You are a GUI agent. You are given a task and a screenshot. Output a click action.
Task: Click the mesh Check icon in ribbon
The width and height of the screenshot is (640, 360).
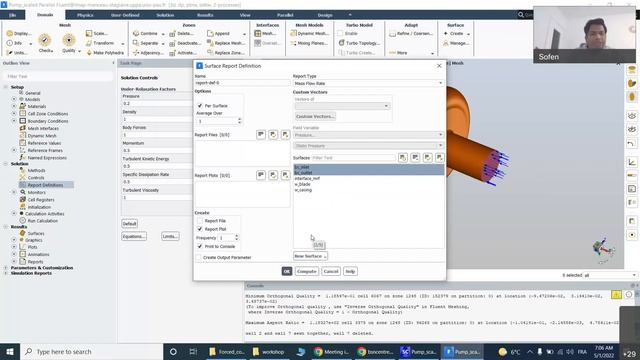tap(45, 40)
